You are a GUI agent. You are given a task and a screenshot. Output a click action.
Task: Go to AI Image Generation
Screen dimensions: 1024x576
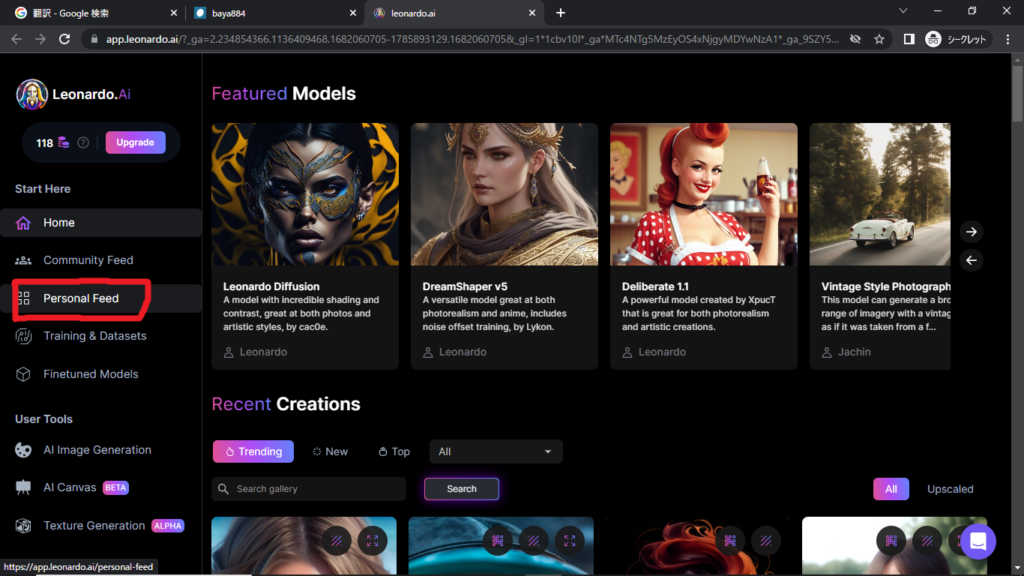pyautogui.click(x=97, y=450)
